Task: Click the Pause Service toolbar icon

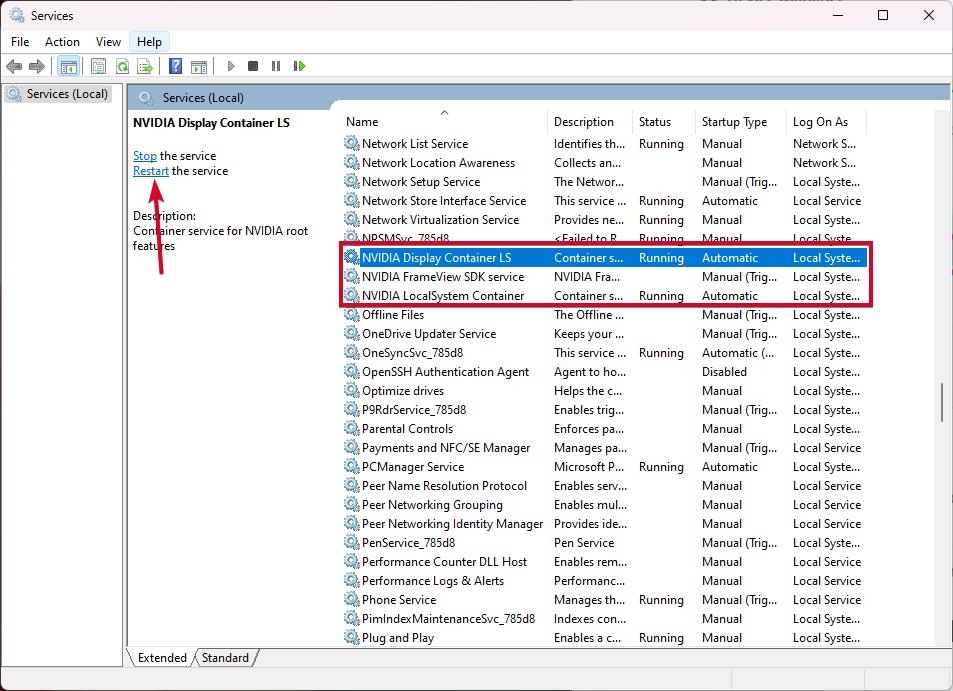Action: pos(276,66)
